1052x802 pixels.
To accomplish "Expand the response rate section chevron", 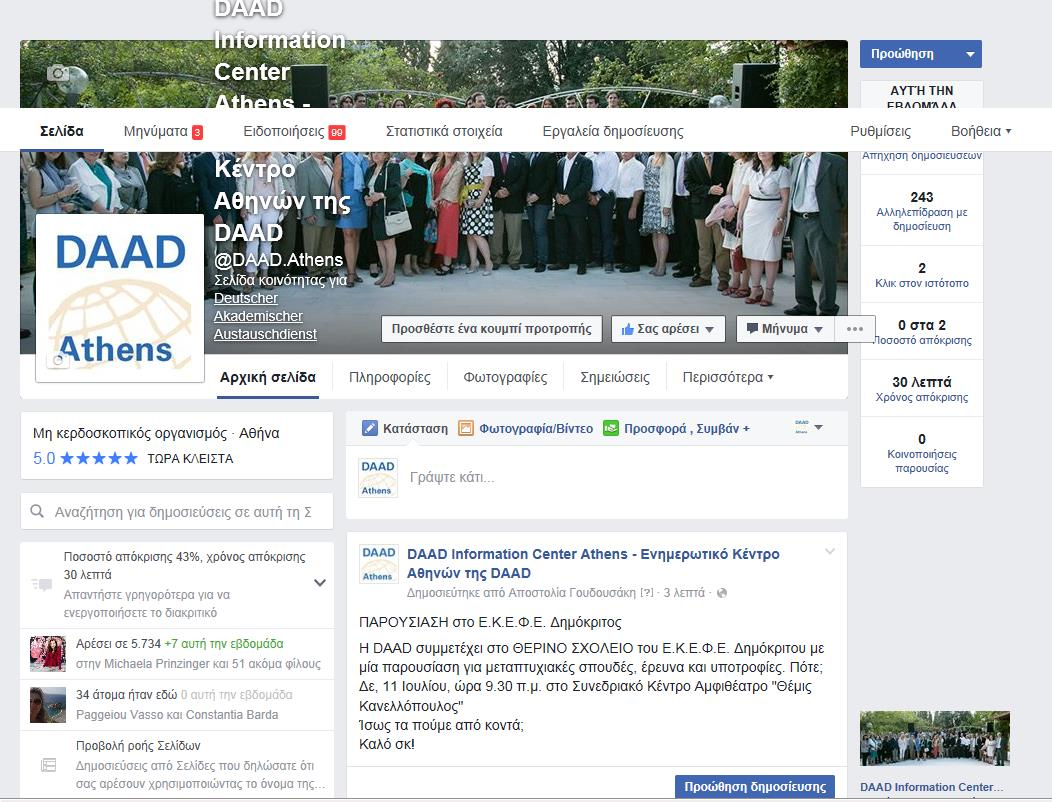I will point(320,583).
